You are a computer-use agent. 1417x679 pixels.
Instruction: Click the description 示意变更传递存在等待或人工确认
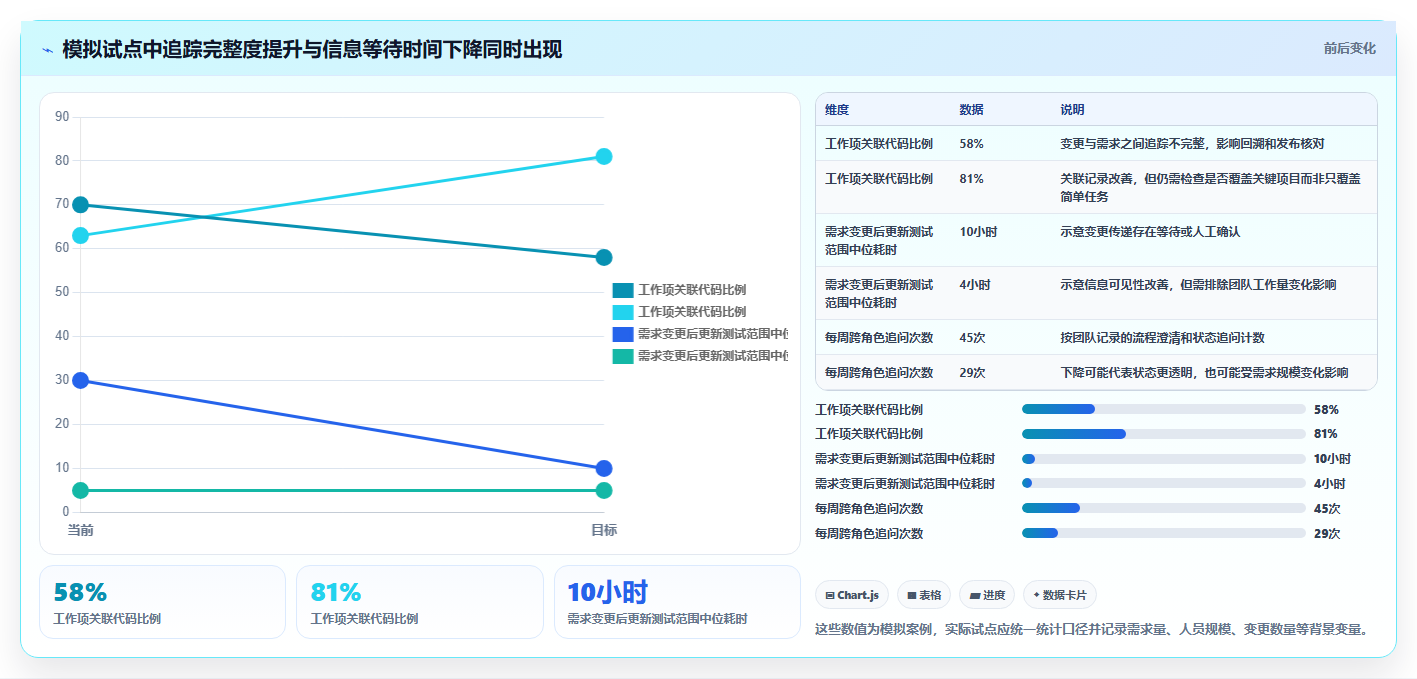coord(1150,232)
